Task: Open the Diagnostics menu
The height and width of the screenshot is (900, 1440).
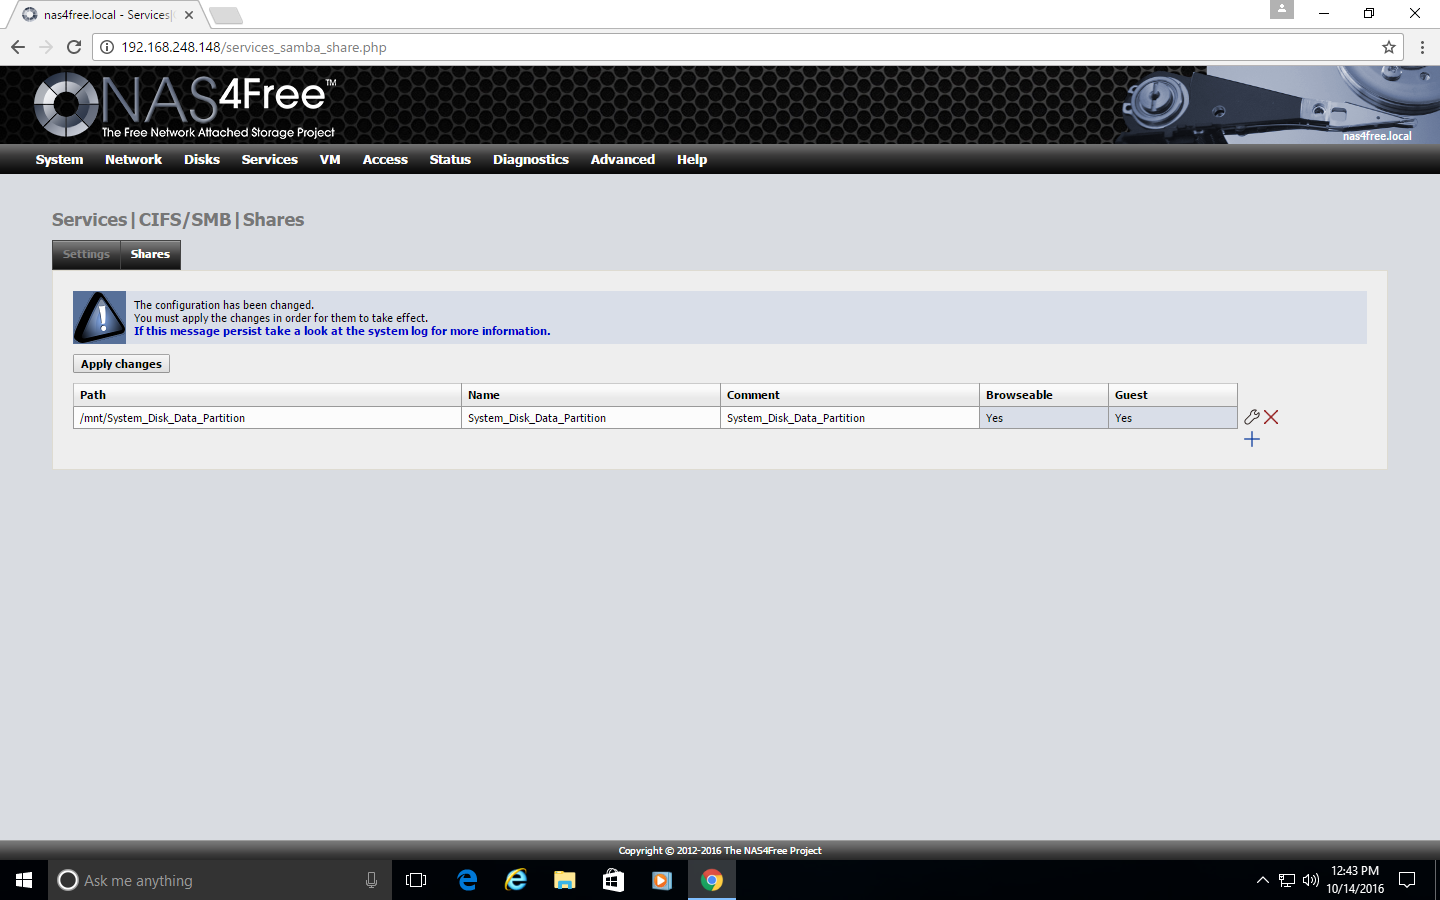Action: (x=530, y=160)
